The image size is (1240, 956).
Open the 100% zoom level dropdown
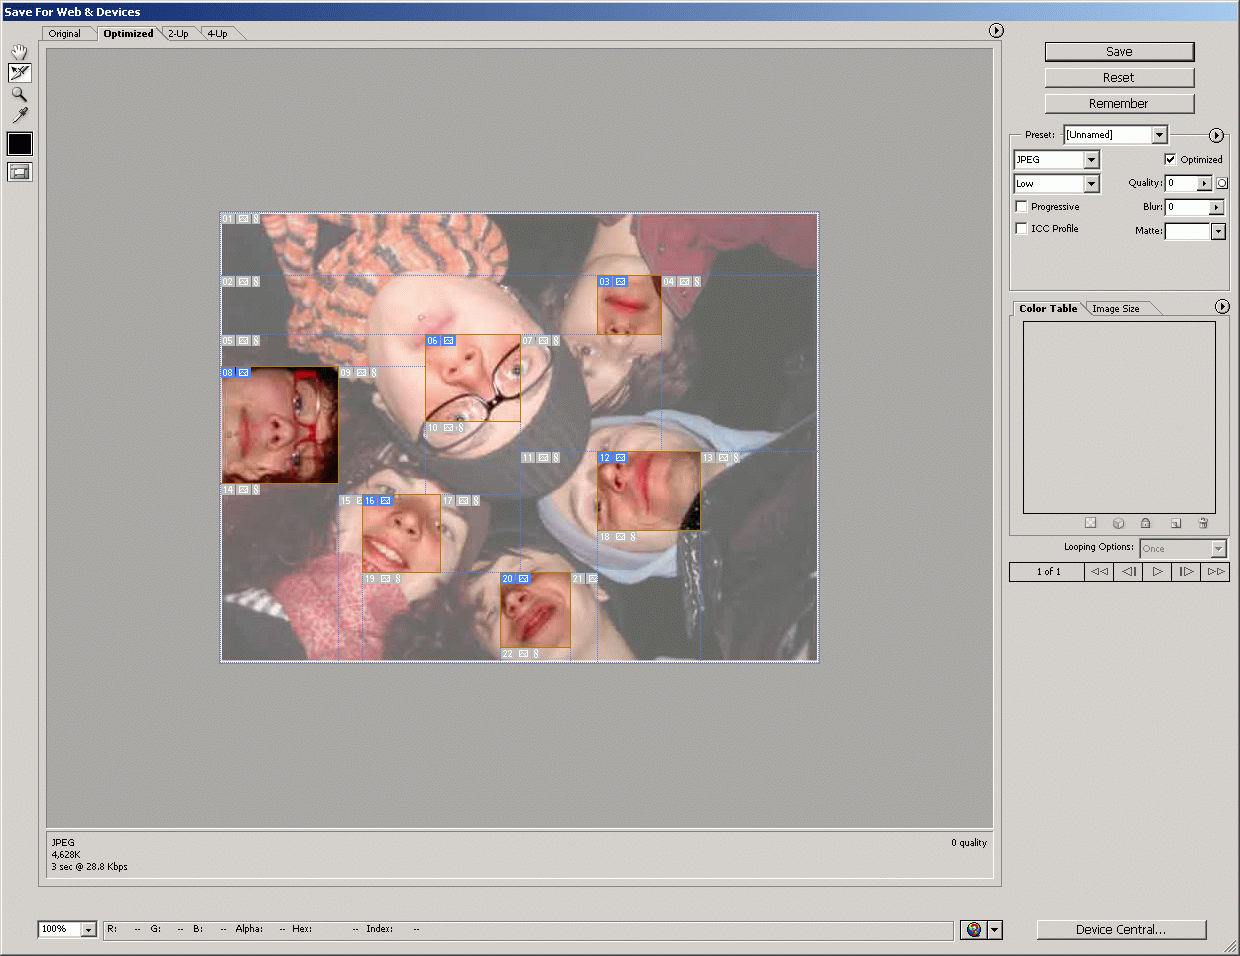(x=67, y=929)
